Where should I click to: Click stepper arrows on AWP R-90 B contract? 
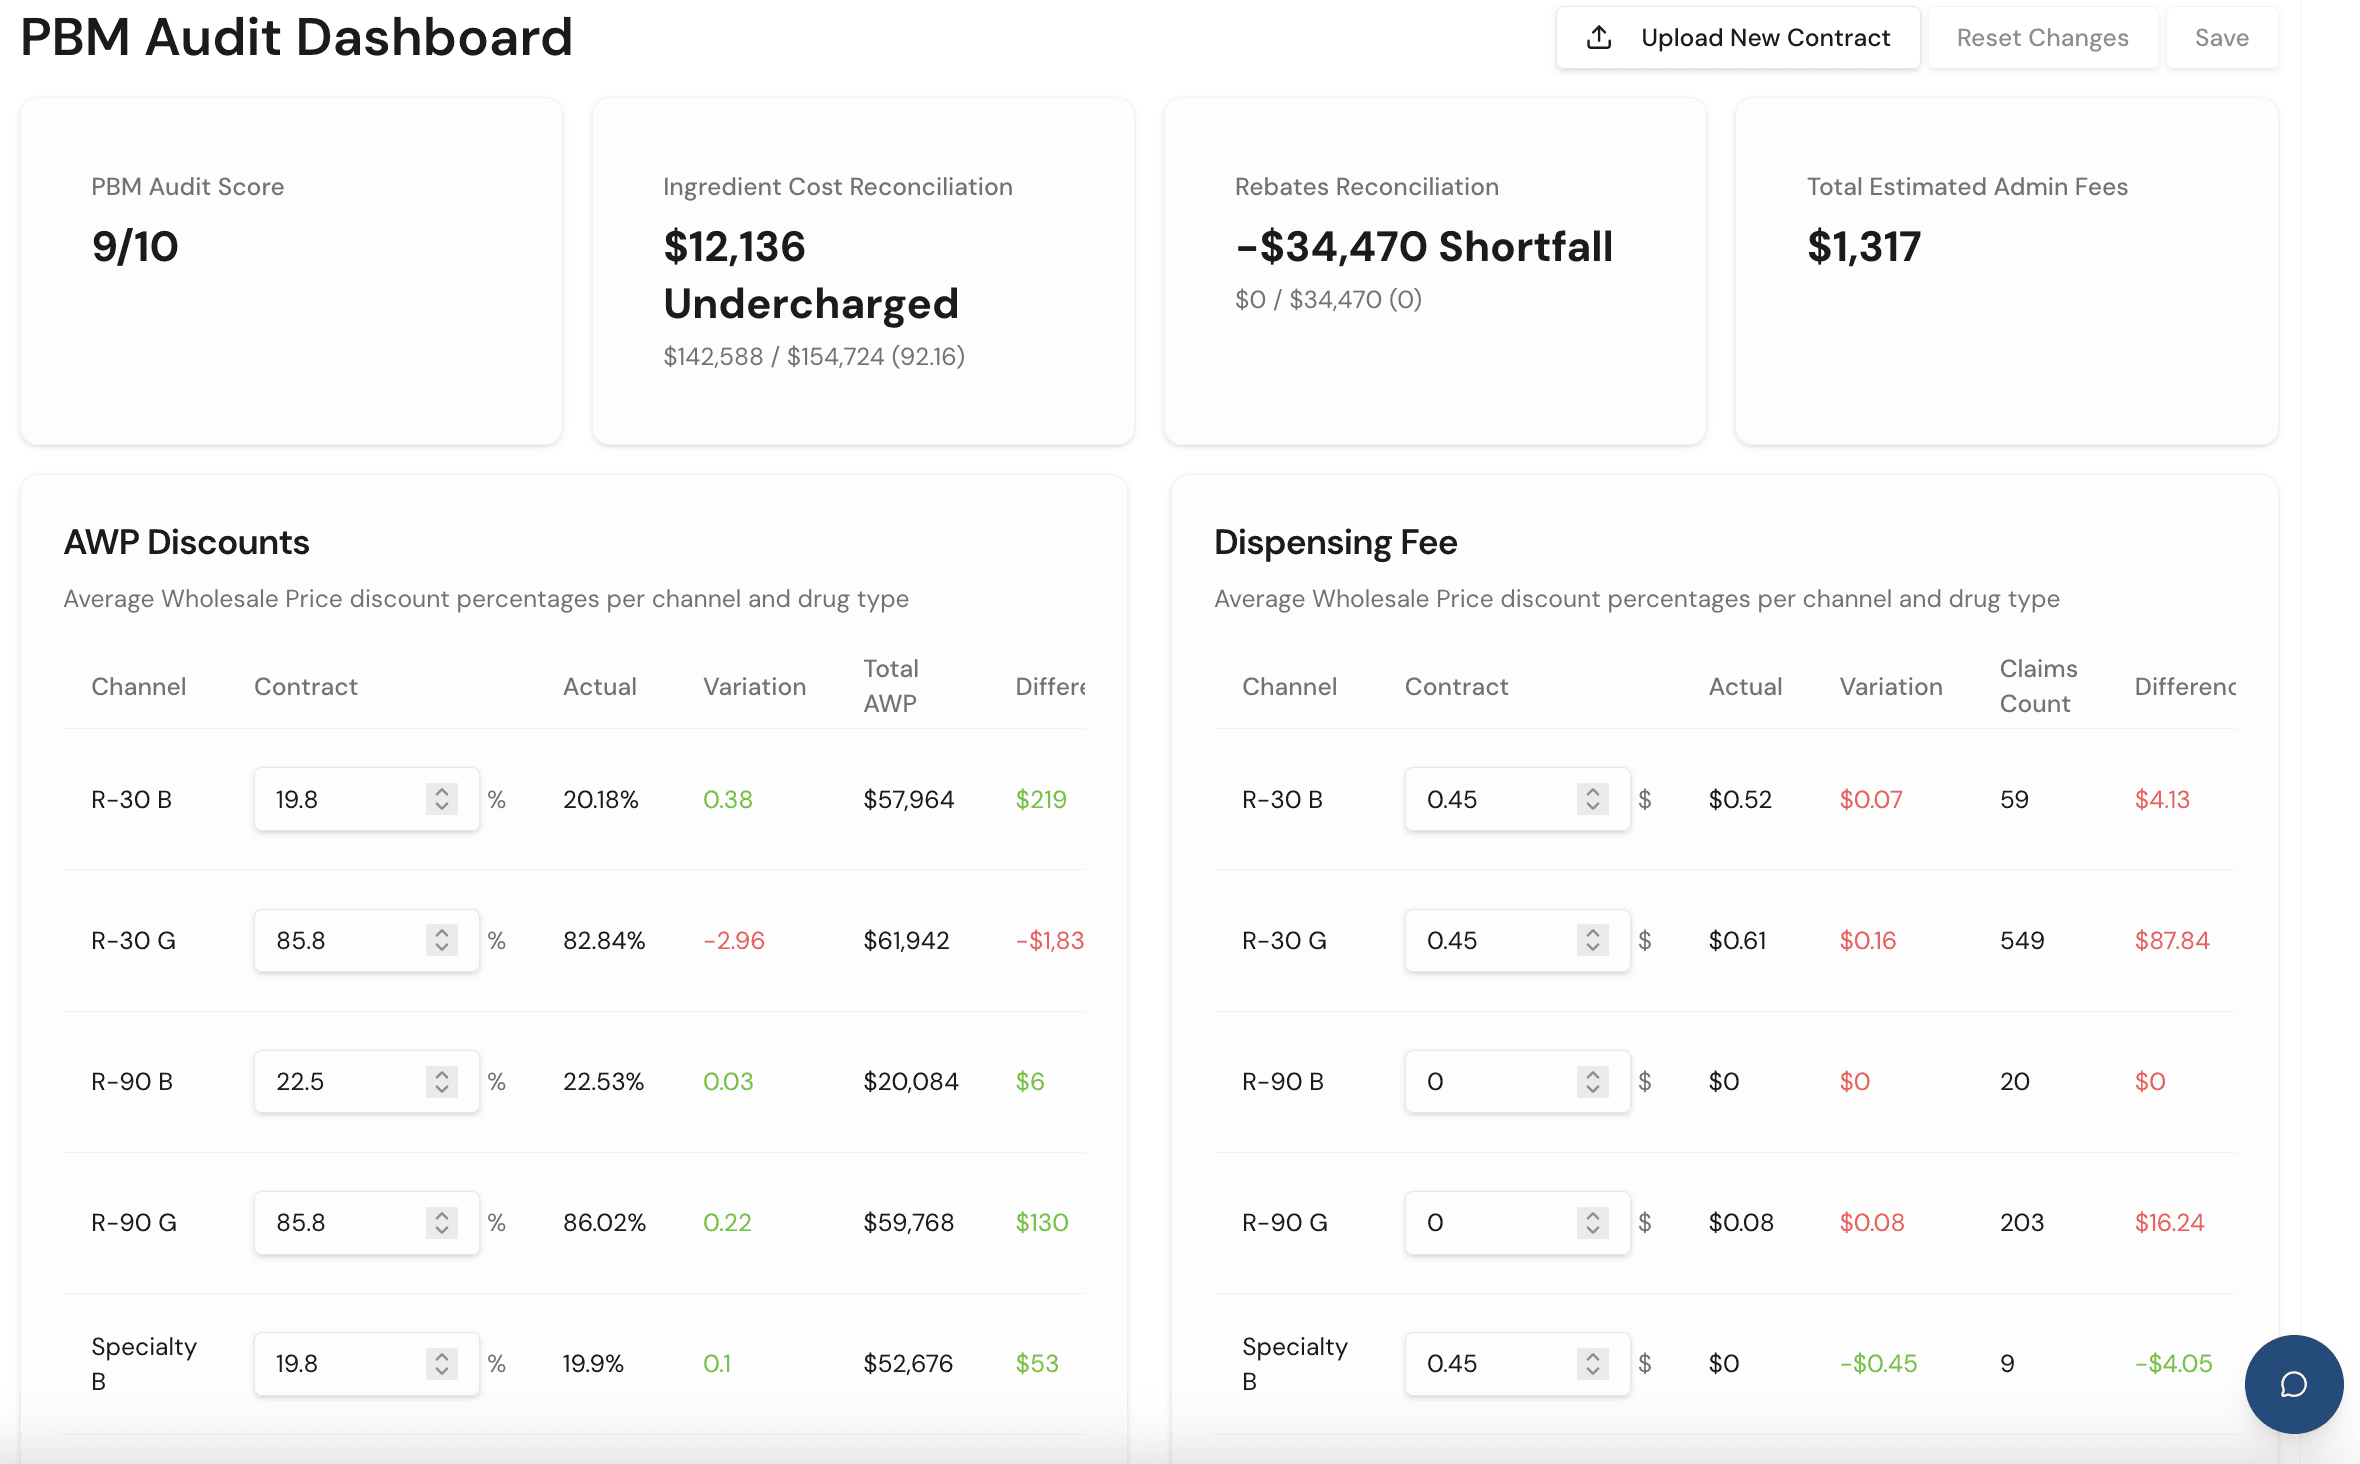tap(442, 1081)
